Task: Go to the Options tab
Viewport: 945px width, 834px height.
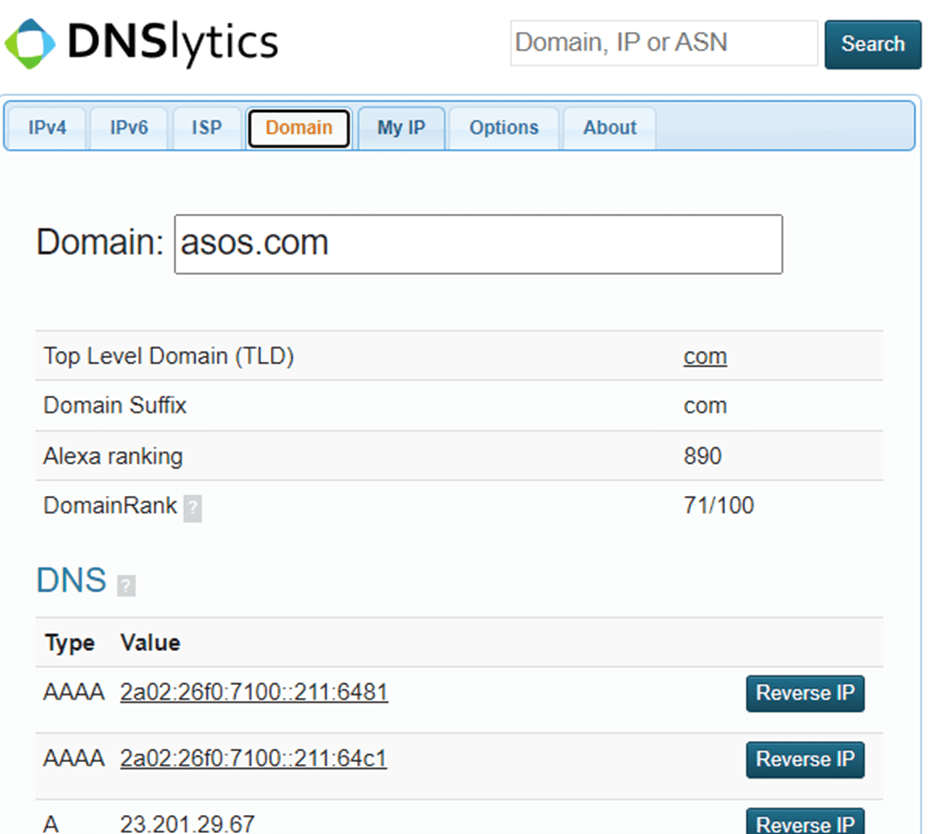Action: point(504,128)
